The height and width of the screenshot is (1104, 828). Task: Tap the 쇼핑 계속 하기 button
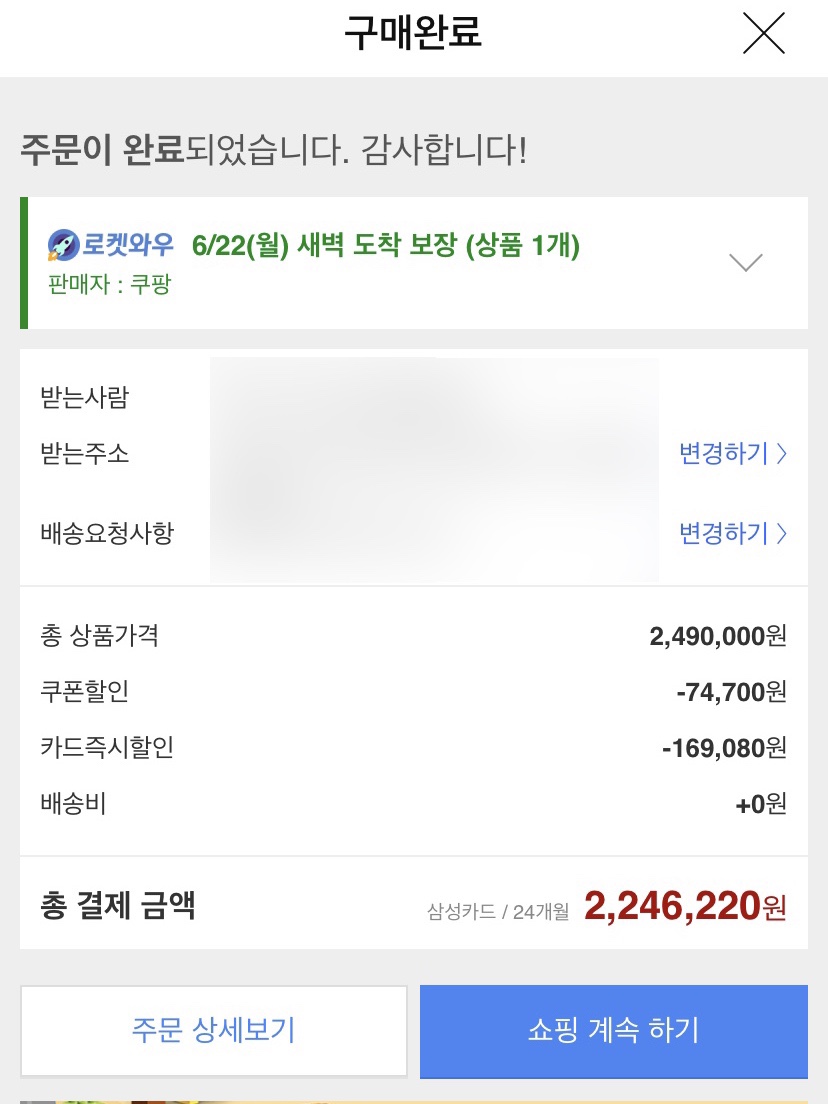coord(614,1031)
